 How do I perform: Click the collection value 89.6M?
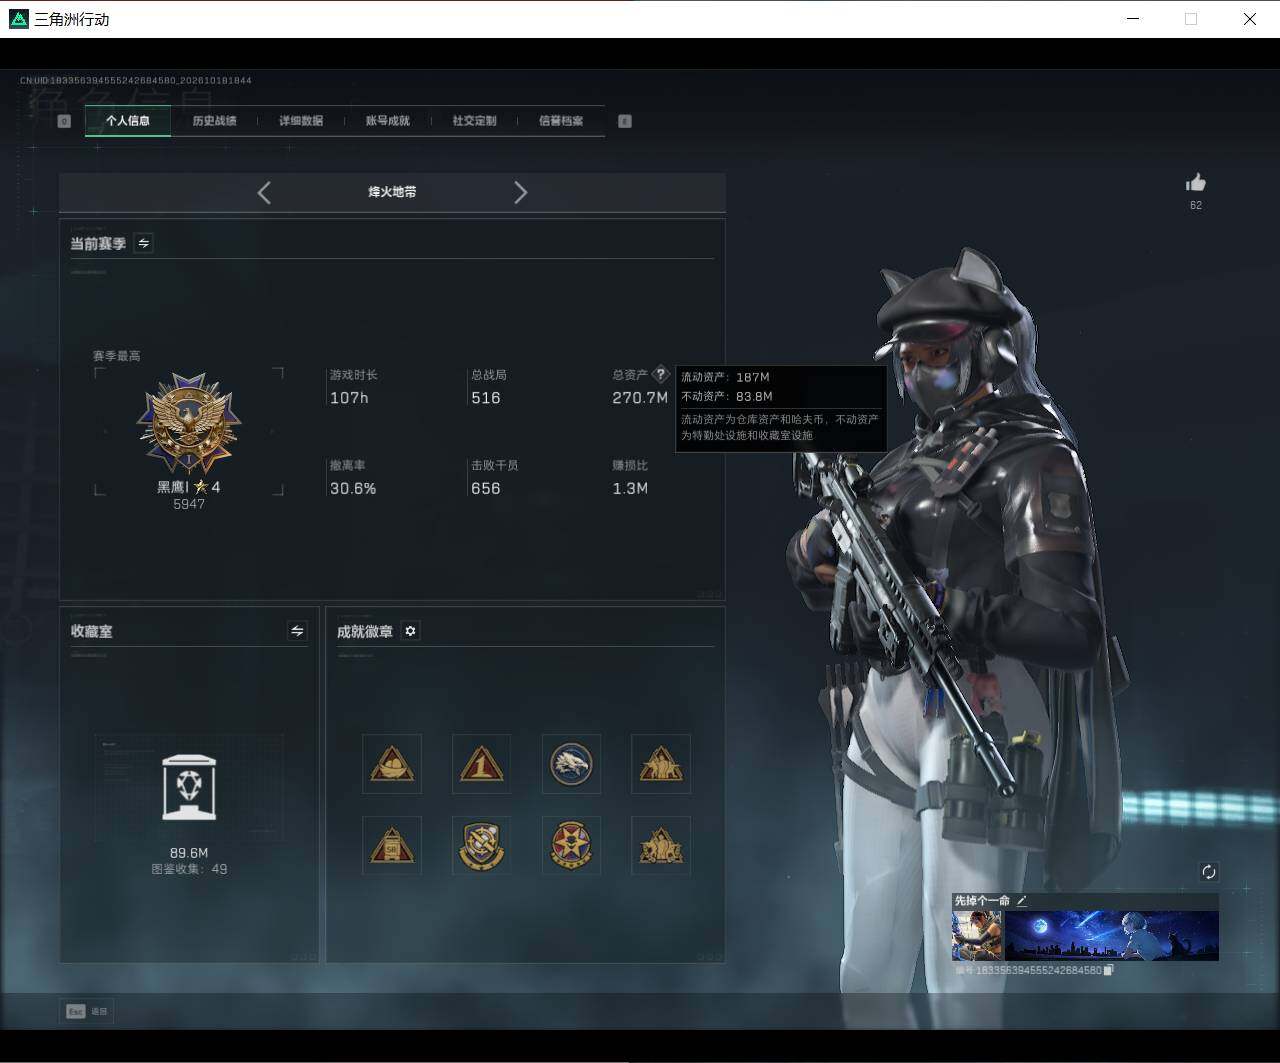(189, 853)
